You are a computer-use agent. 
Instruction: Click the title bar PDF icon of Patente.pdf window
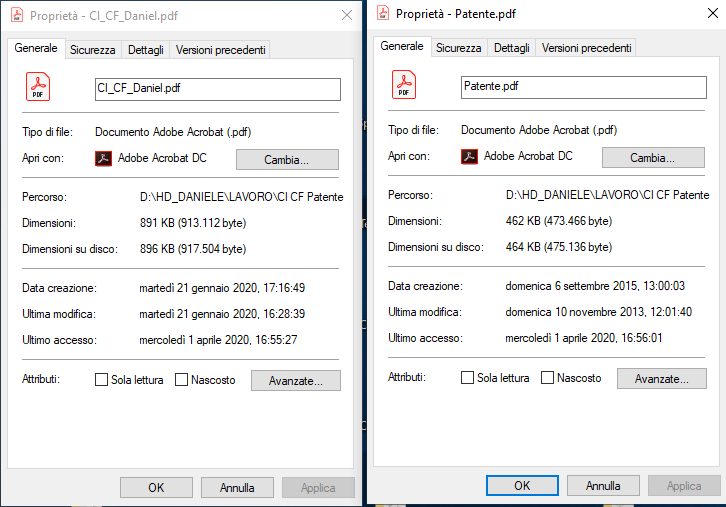[383, 13]
